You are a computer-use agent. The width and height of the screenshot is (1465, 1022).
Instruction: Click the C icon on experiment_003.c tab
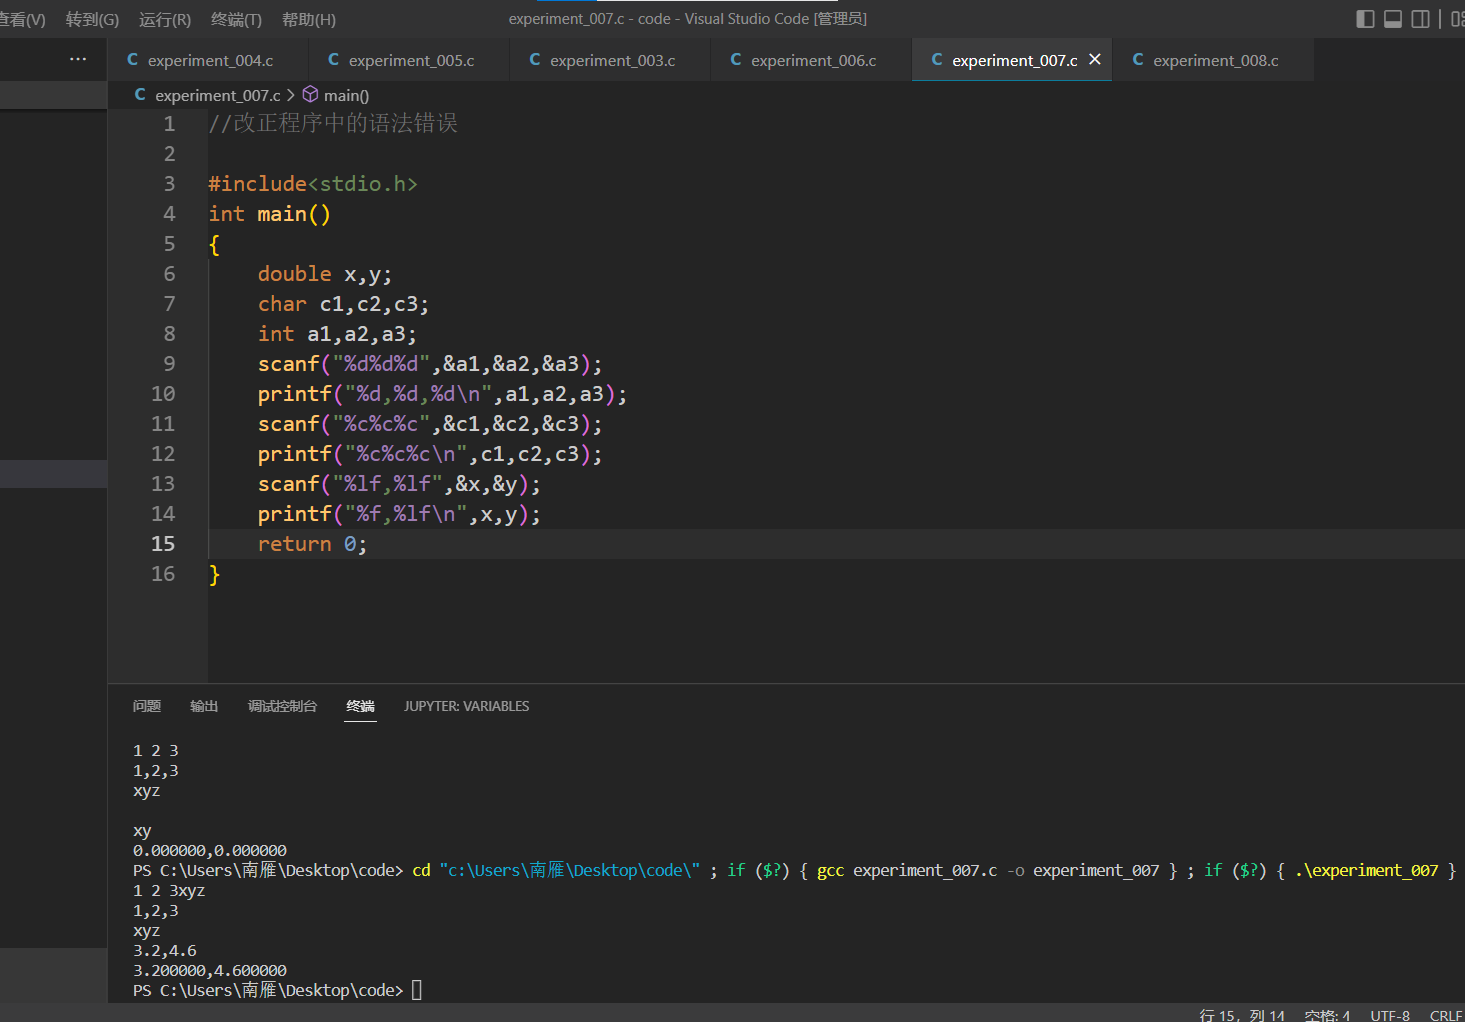[x=535, y=60]
